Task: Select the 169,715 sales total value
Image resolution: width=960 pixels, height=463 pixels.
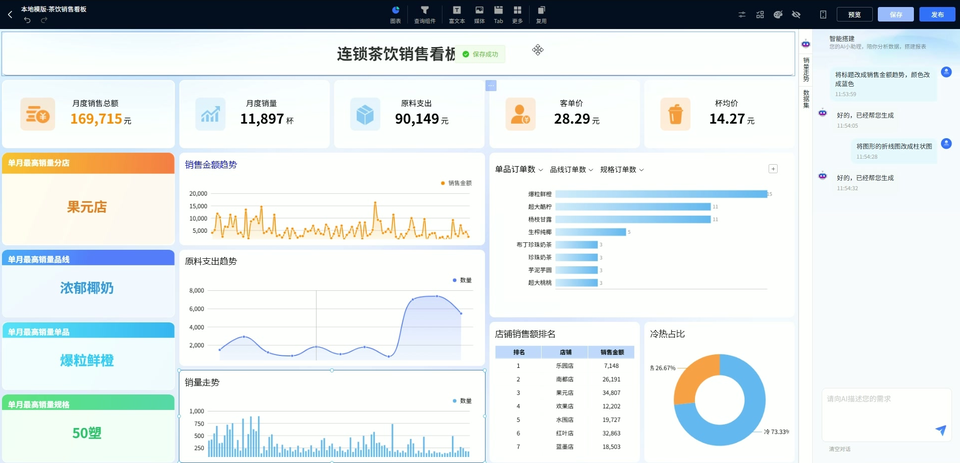Action: [x=96, y=119]
